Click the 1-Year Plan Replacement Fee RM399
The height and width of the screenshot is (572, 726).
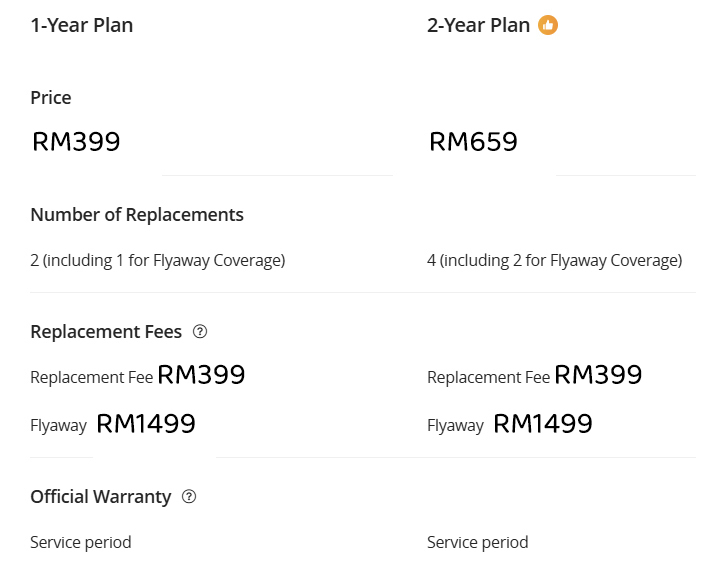(x=201, y=374)
